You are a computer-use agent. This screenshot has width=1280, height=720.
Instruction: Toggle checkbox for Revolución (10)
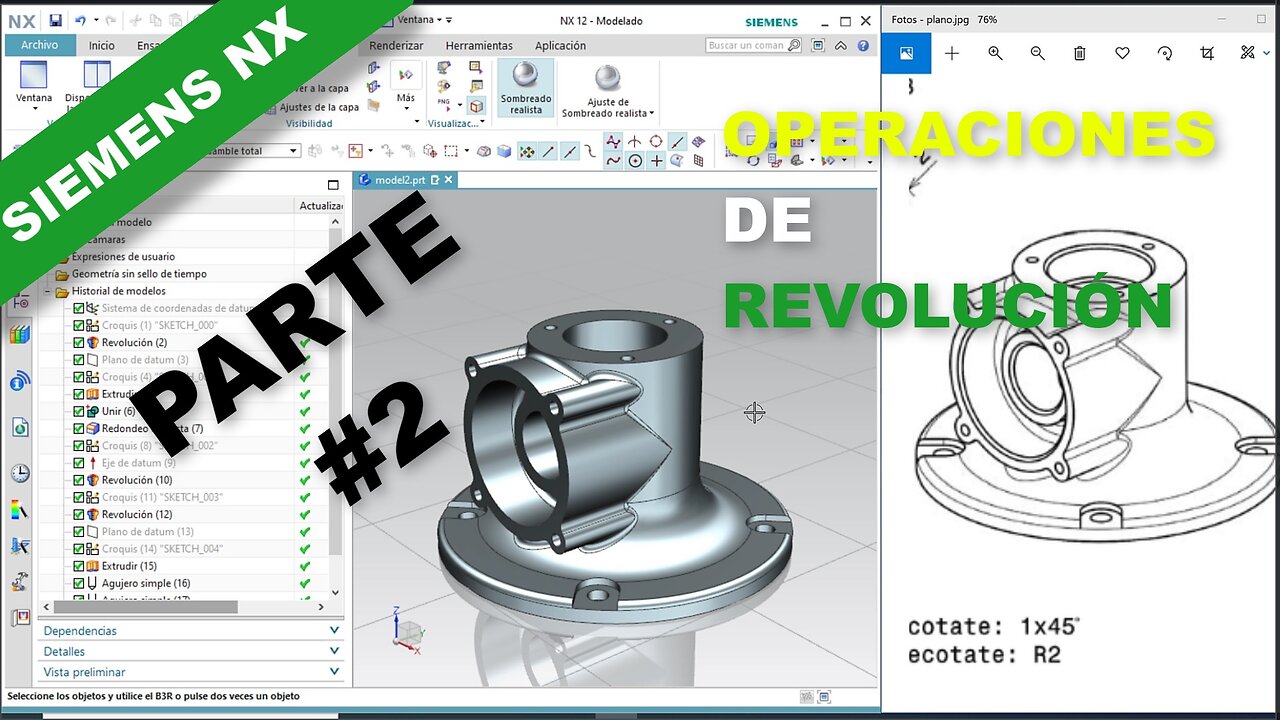(x=79, y=480)
